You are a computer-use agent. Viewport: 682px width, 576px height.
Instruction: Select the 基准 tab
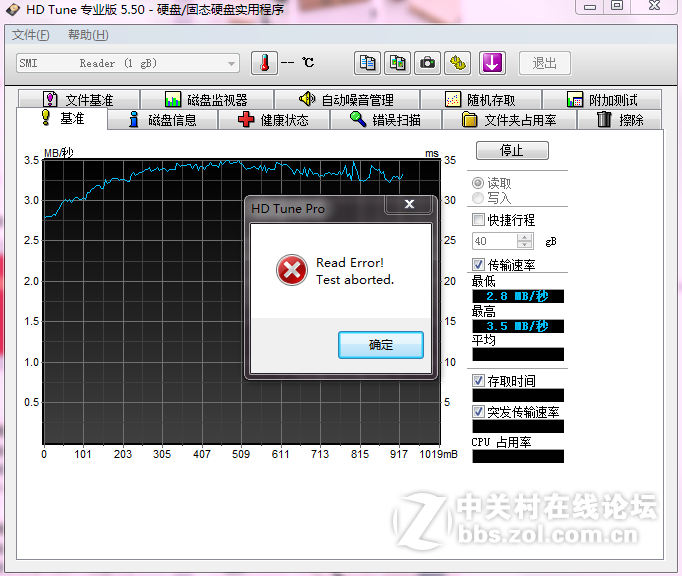click(62, 118)
